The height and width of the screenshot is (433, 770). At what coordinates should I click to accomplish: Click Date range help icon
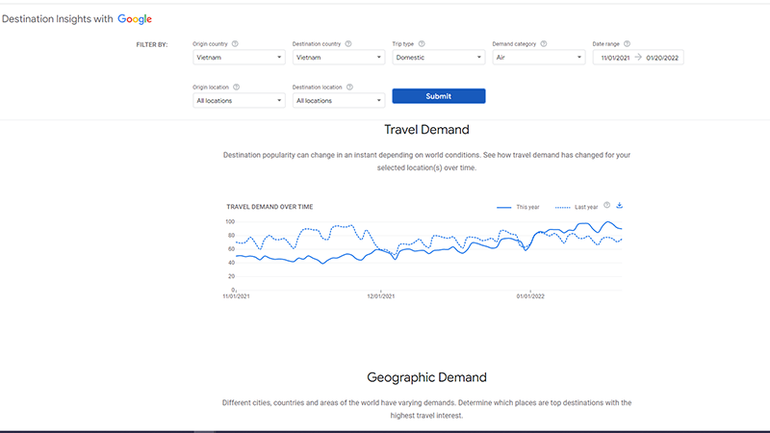pos(627,44)
